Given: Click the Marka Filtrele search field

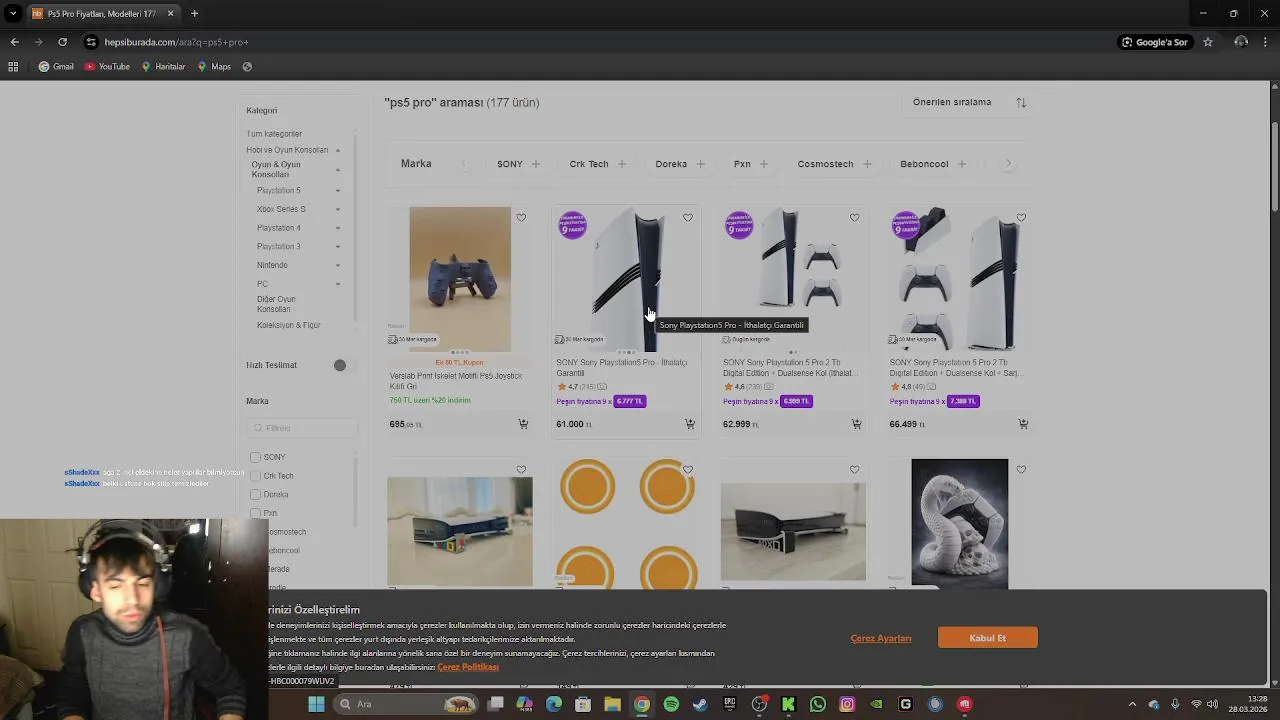Looking at the screenshot, I should click(302, 428).
